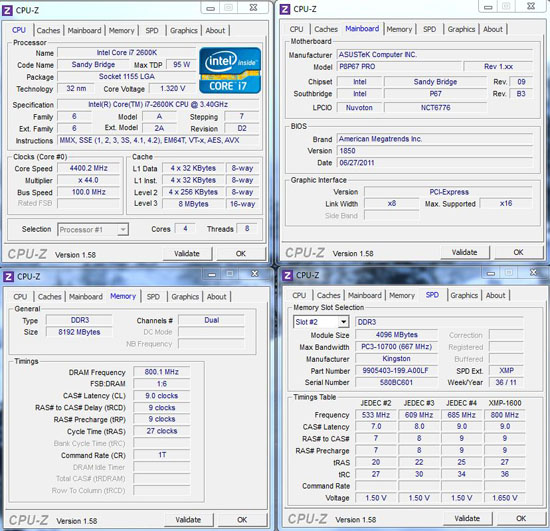Click the Core Voltage value 1.320 V

click(172, 88)
